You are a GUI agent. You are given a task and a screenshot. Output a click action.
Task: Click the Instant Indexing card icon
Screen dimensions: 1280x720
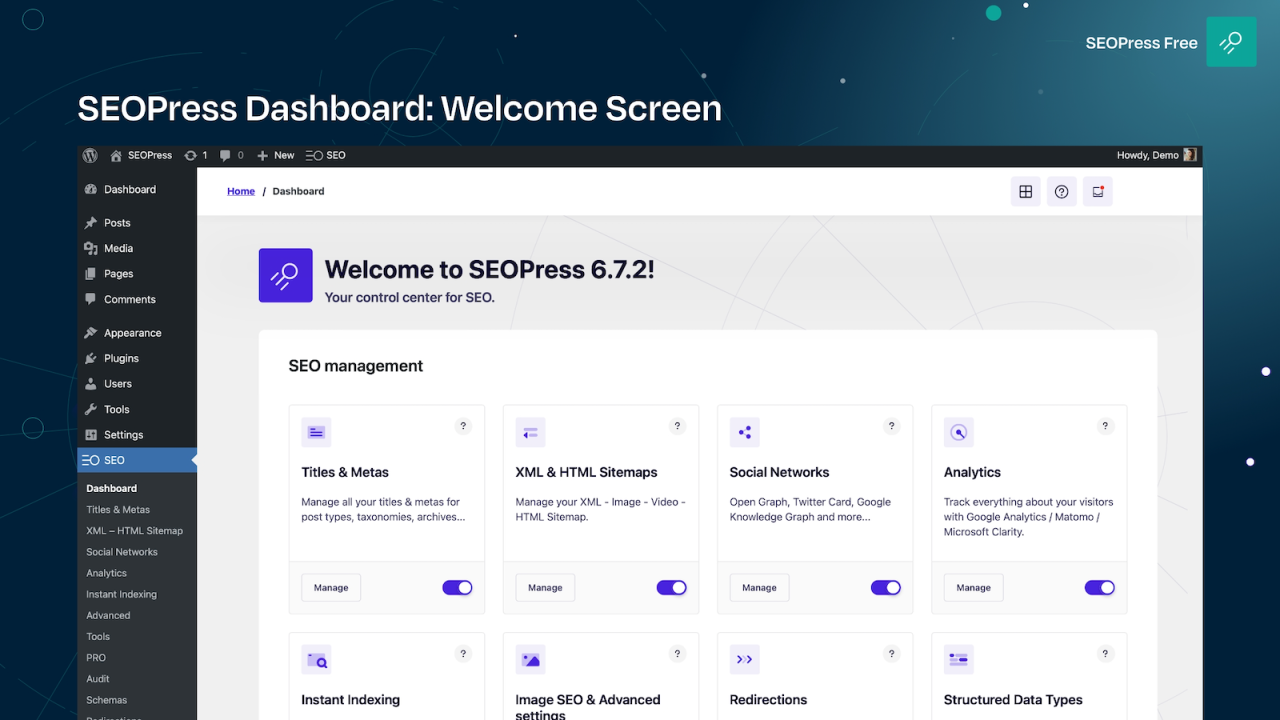(316, 660)
